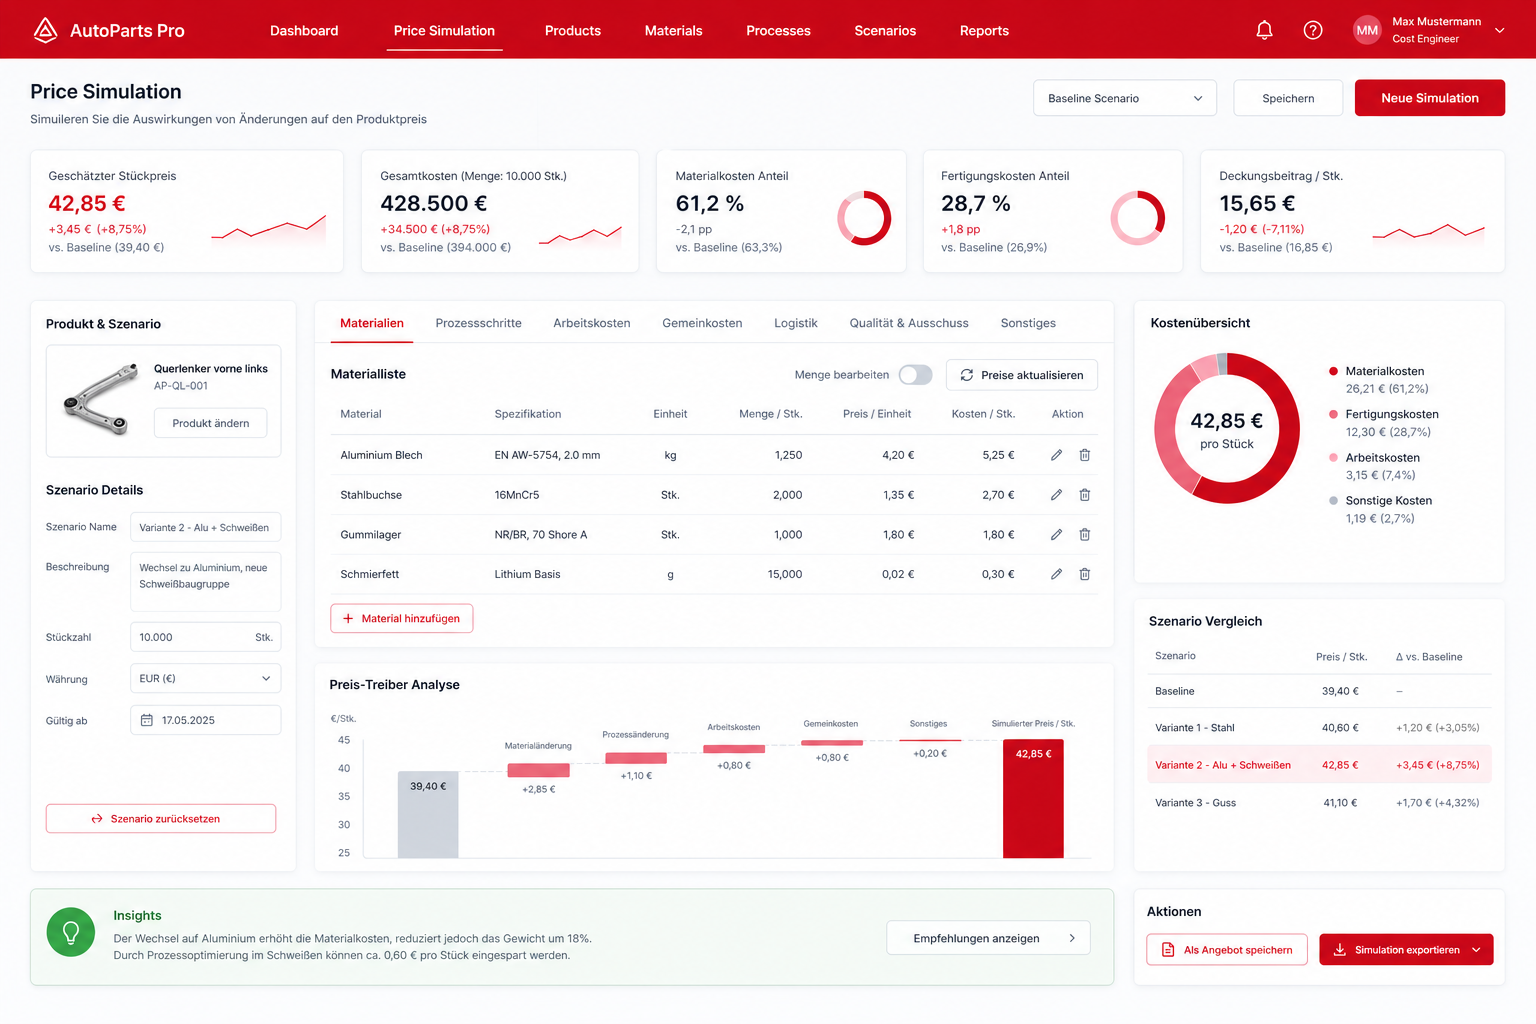Edit the Aluminium Blech row with pencil icon
The image size is (1536, 1024).
(x=1056, y=455)
